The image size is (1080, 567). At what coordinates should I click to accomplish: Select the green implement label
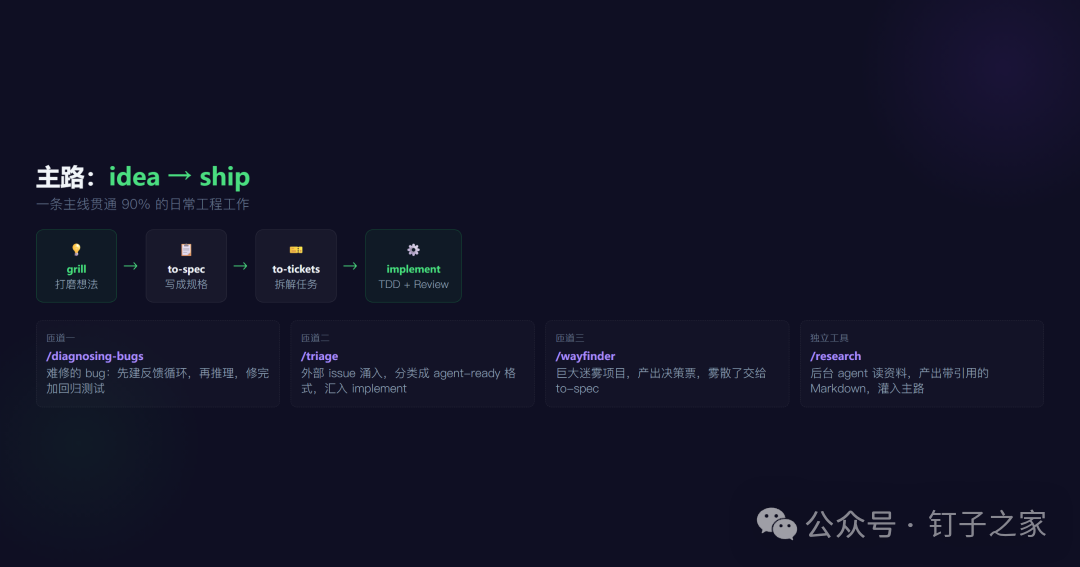[413, 269]
